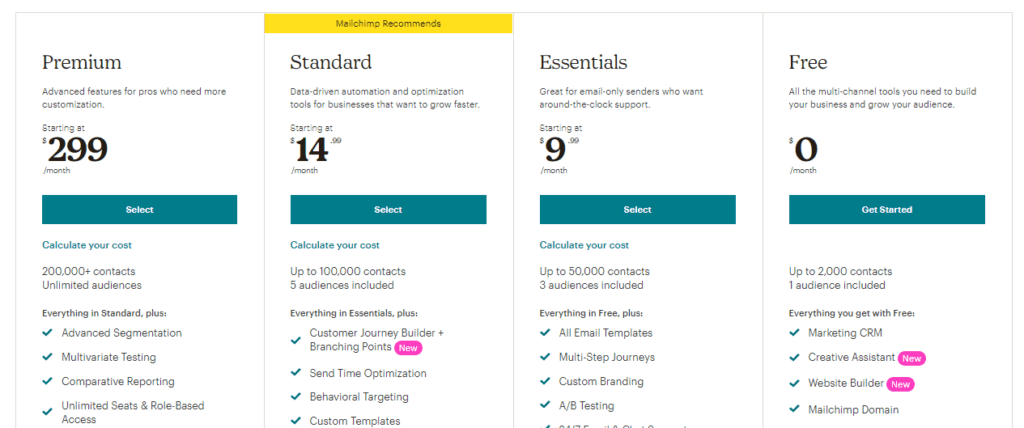
Task: Click Get Started for Free plan
Action: click(x=887, y=210)
